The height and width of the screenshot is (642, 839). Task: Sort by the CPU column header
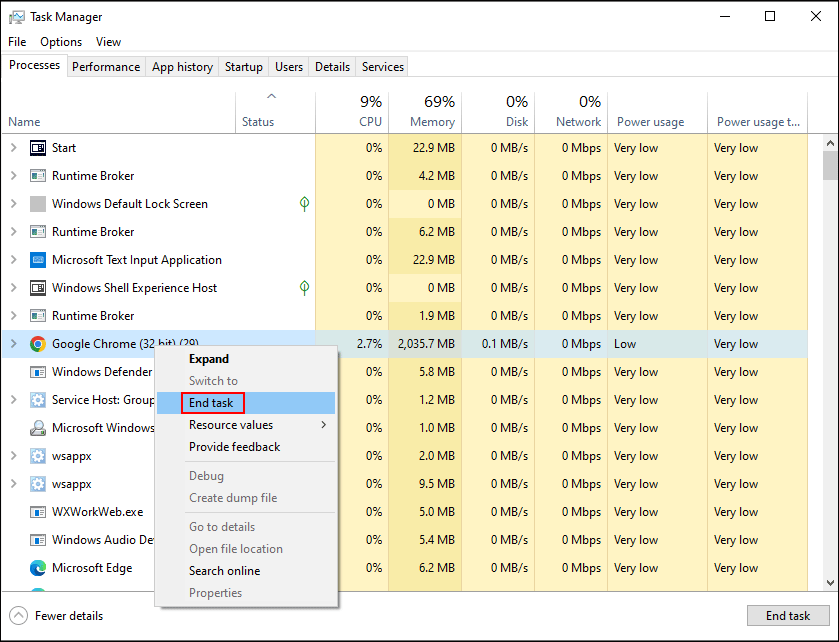[x=352, y=112]
